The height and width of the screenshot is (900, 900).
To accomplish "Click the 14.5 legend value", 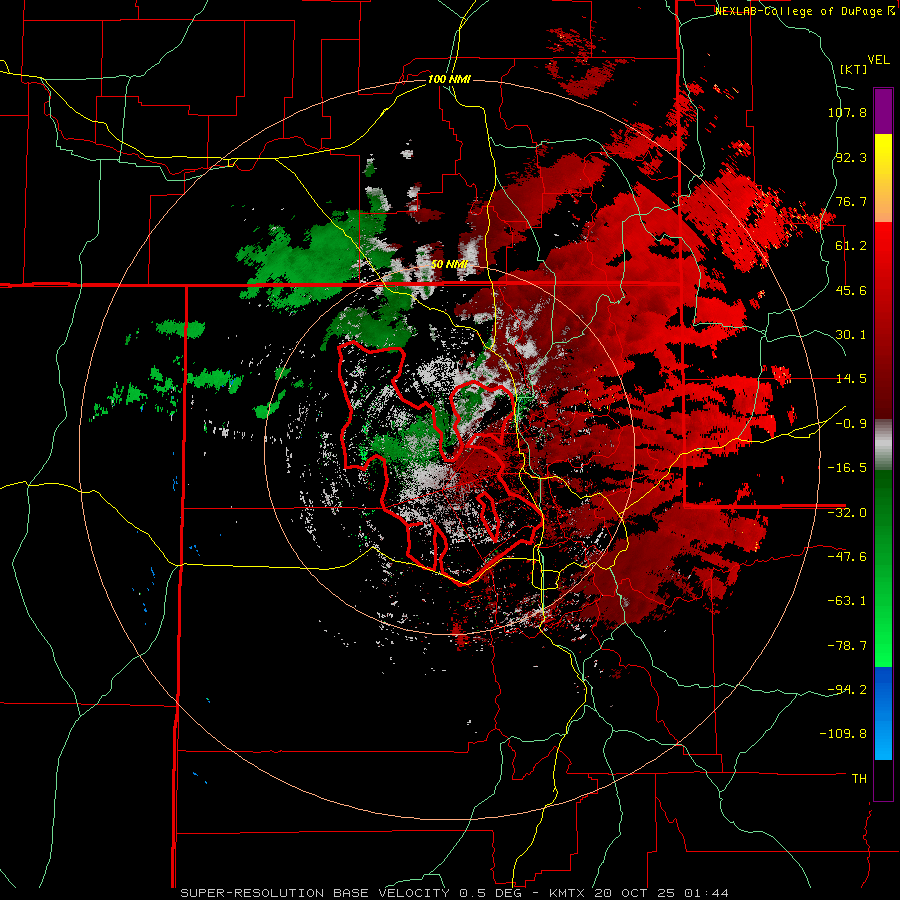I will point(851,379).
